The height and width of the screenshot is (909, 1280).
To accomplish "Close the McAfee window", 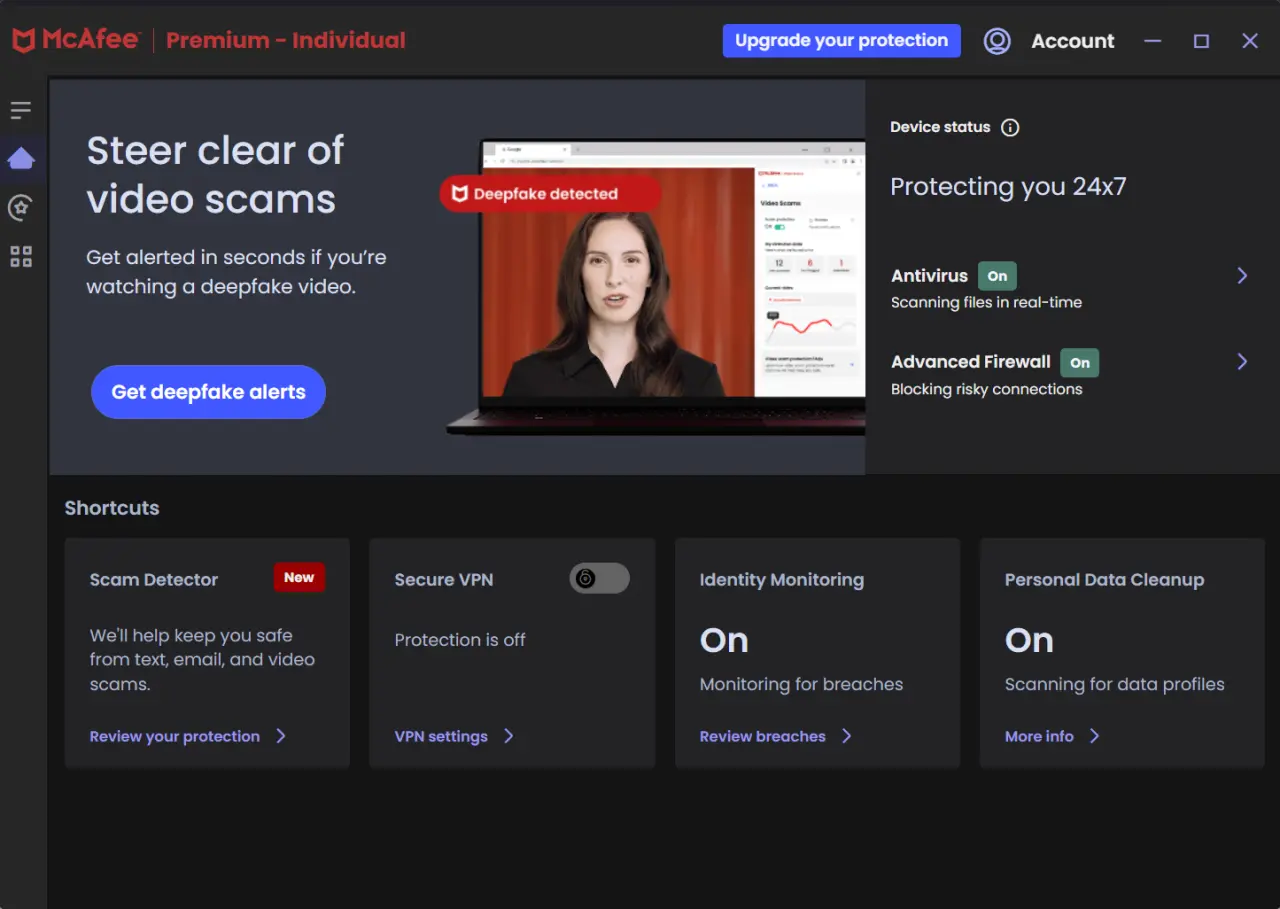I will tap(1250, 41).
